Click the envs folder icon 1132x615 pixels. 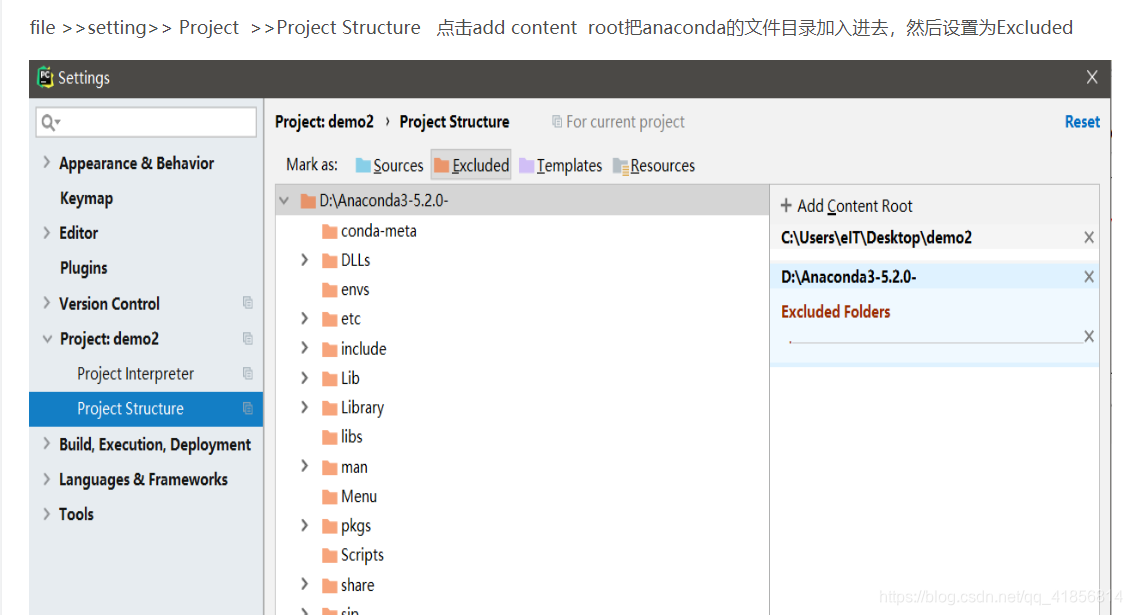(x=330, y=290)
